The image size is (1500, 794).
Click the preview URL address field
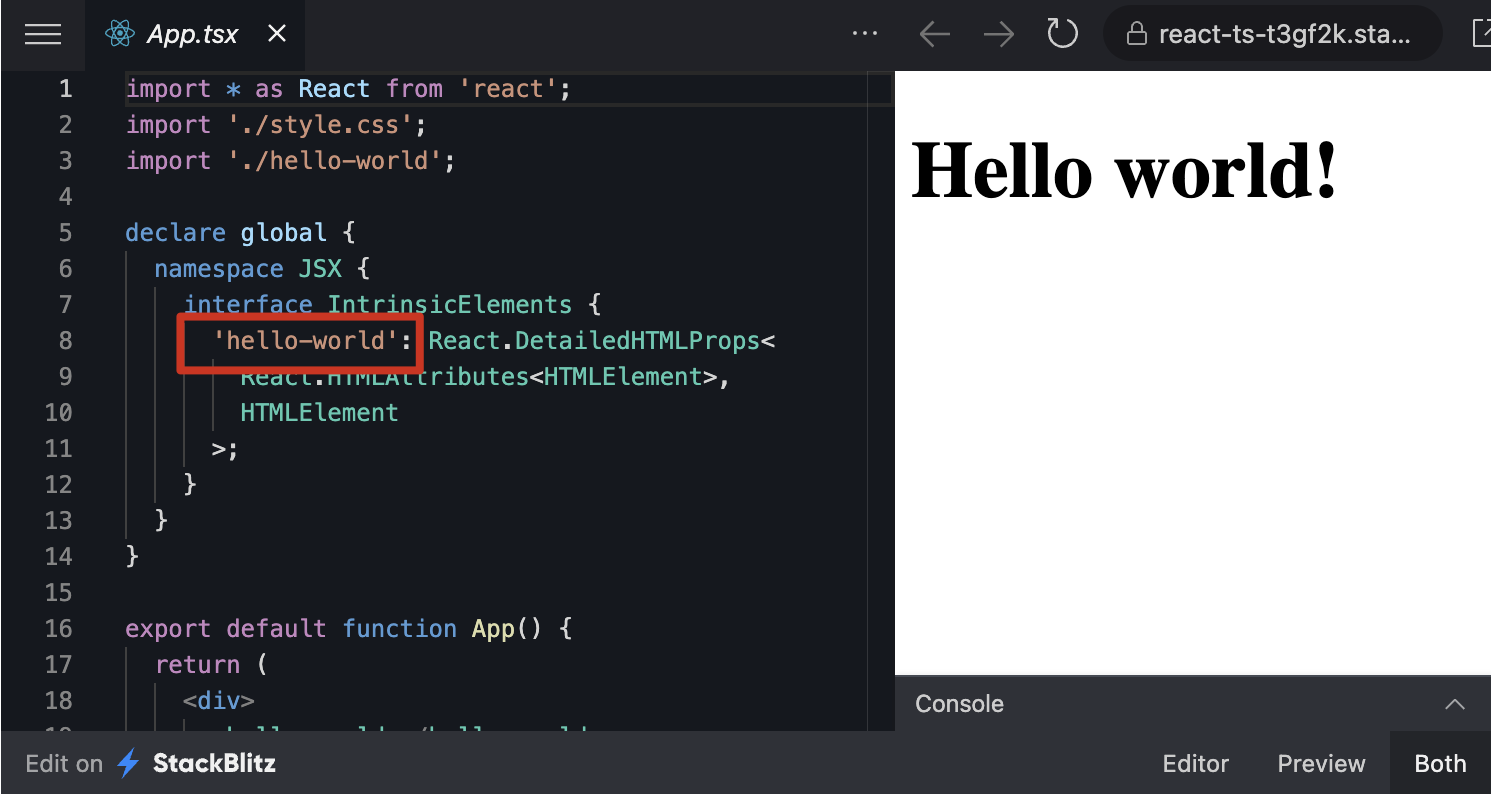point(1285,35)
